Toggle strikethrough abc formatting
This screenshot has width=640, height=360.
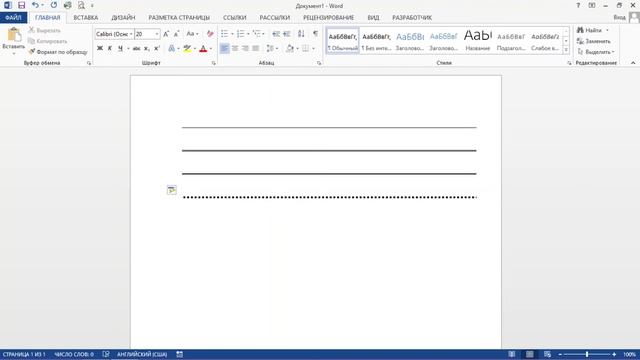(x=136, y=48)
